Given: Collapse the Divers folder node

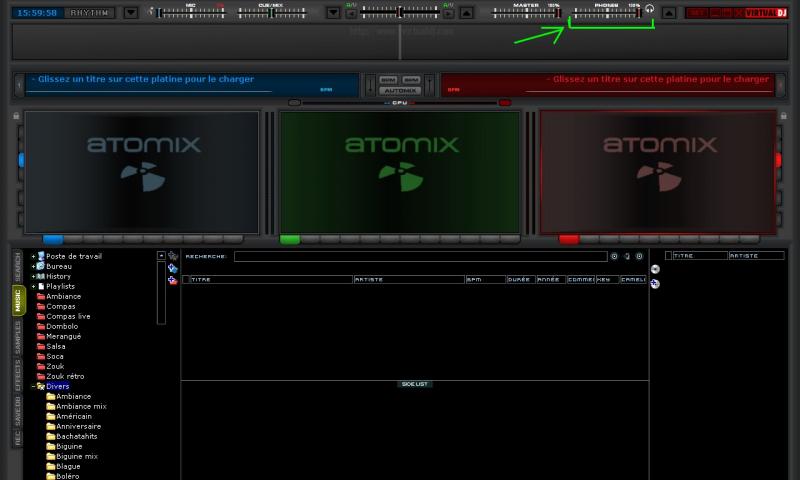Looking at the screenshot, I should [33, 386].
